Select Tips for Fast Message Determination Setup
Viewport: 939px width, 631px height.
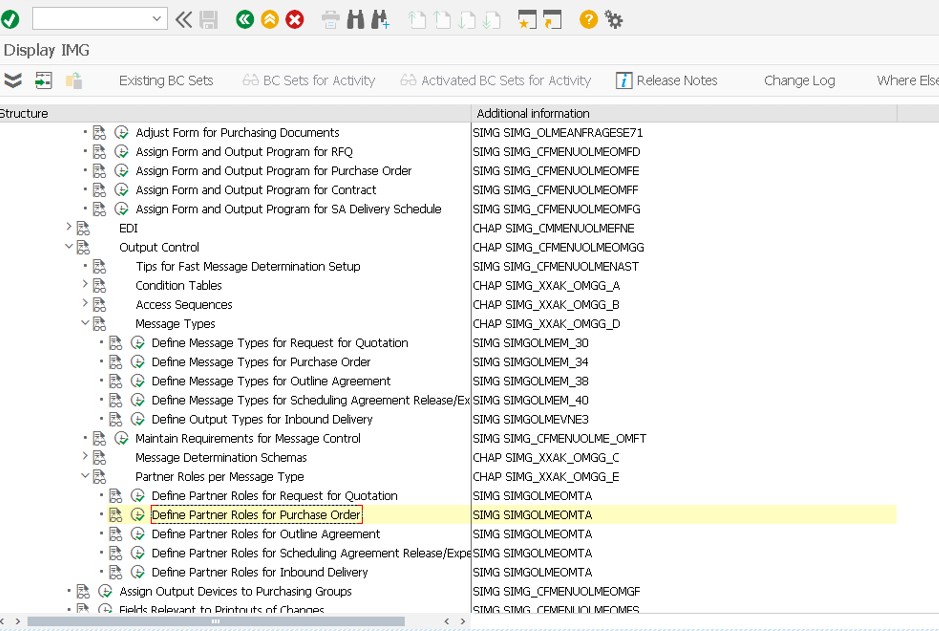click(248, 266)
